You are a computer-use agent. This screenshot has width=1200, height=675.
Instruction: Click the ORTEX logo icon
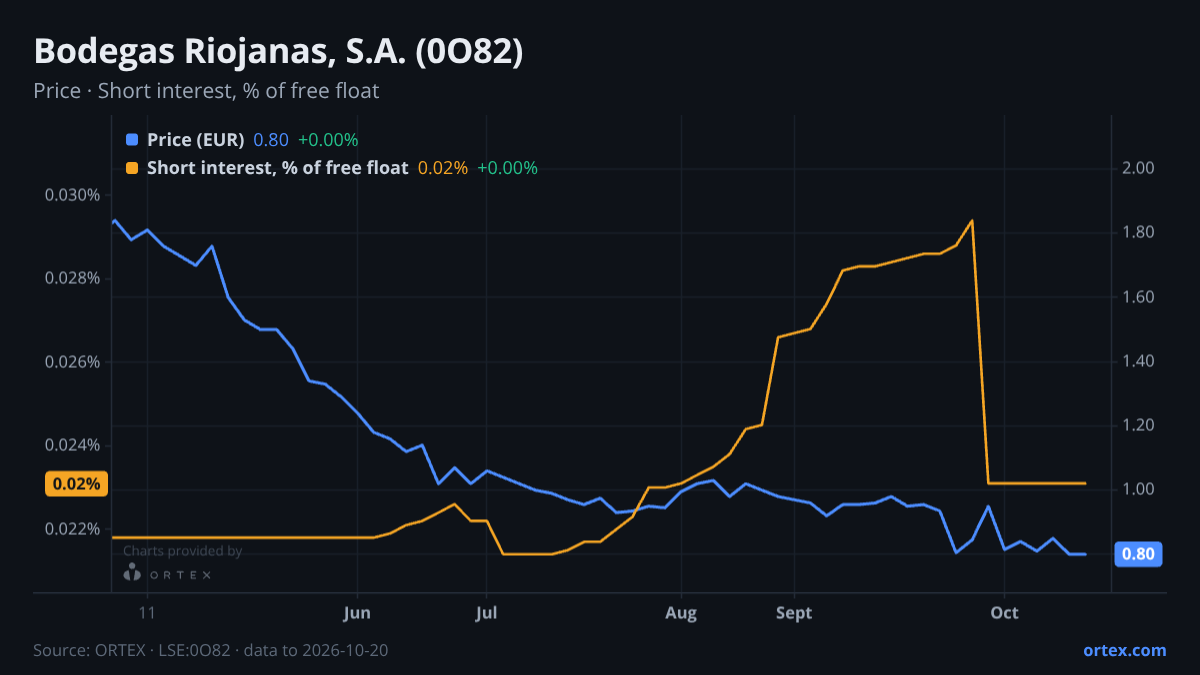pyautogui.click(x=131, y=573)
